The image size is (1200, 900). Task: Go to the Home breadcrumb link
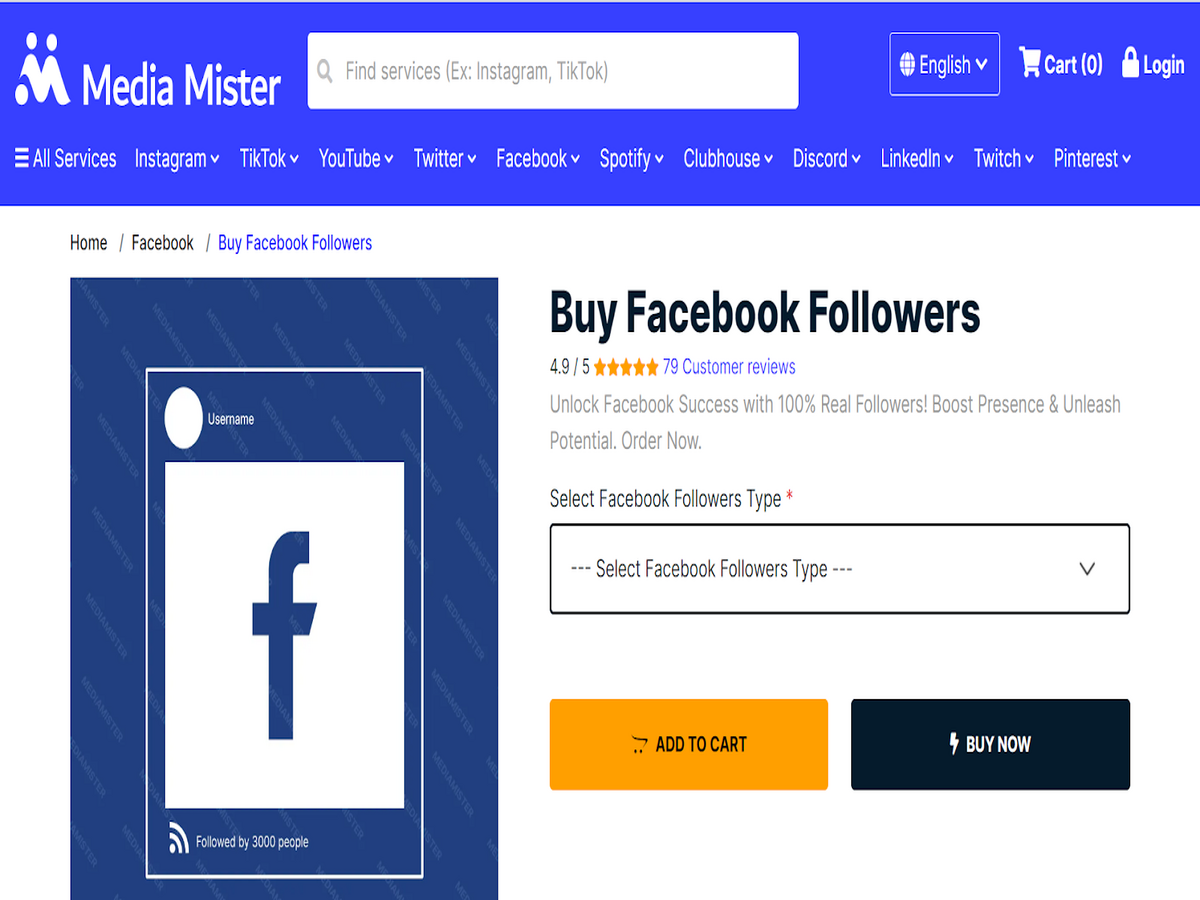click(x=88, y=243)
